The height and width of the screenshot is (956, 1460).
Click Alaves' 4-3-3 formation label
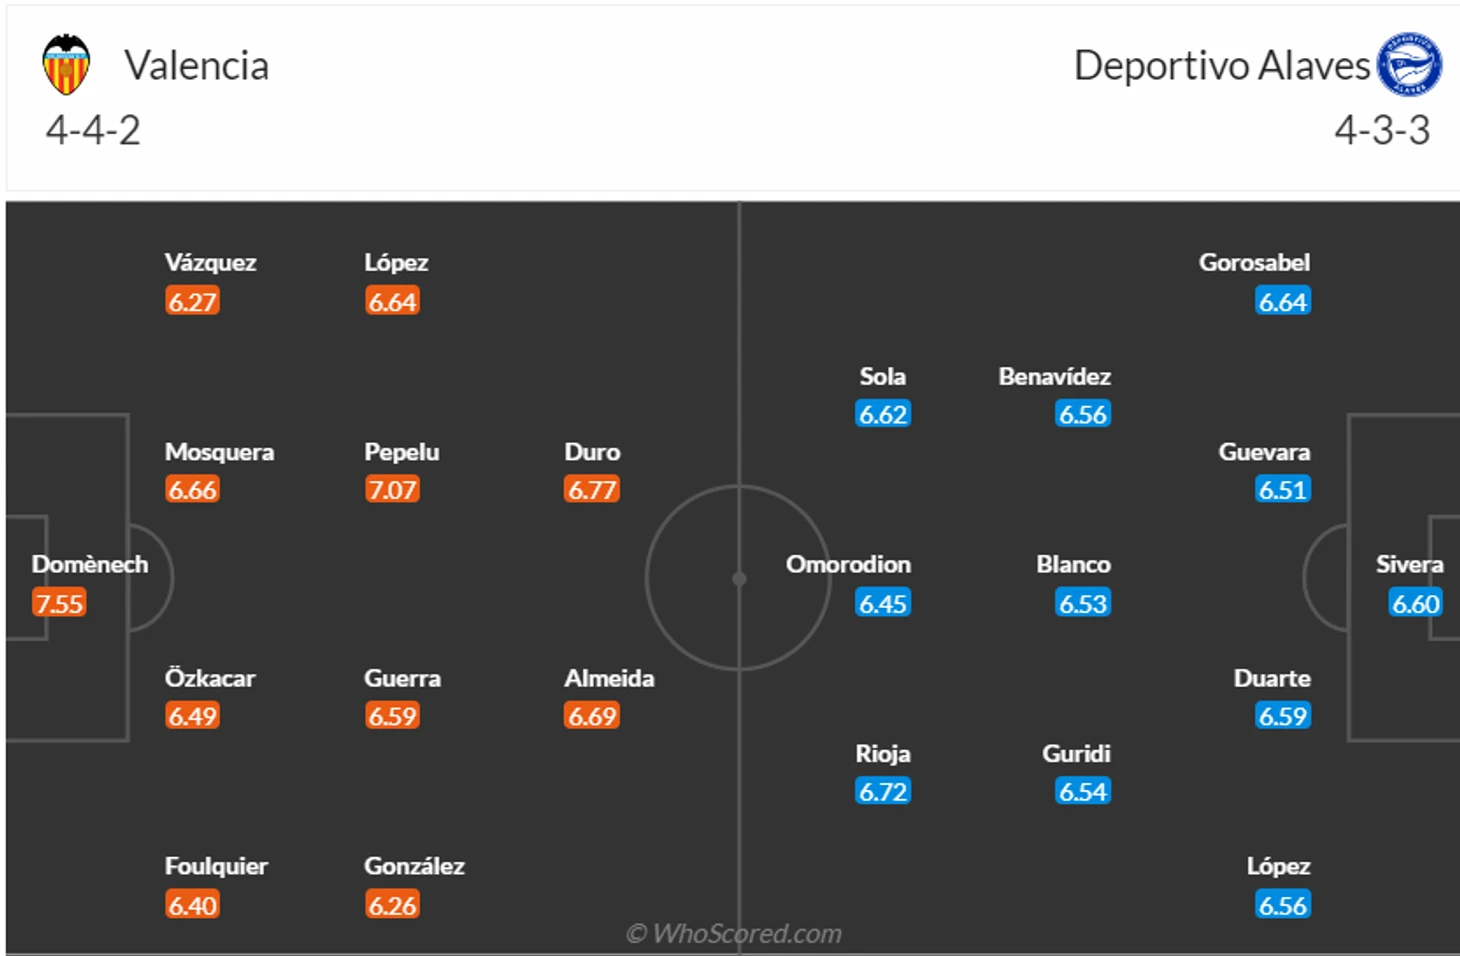click(x=1382, y=131)
